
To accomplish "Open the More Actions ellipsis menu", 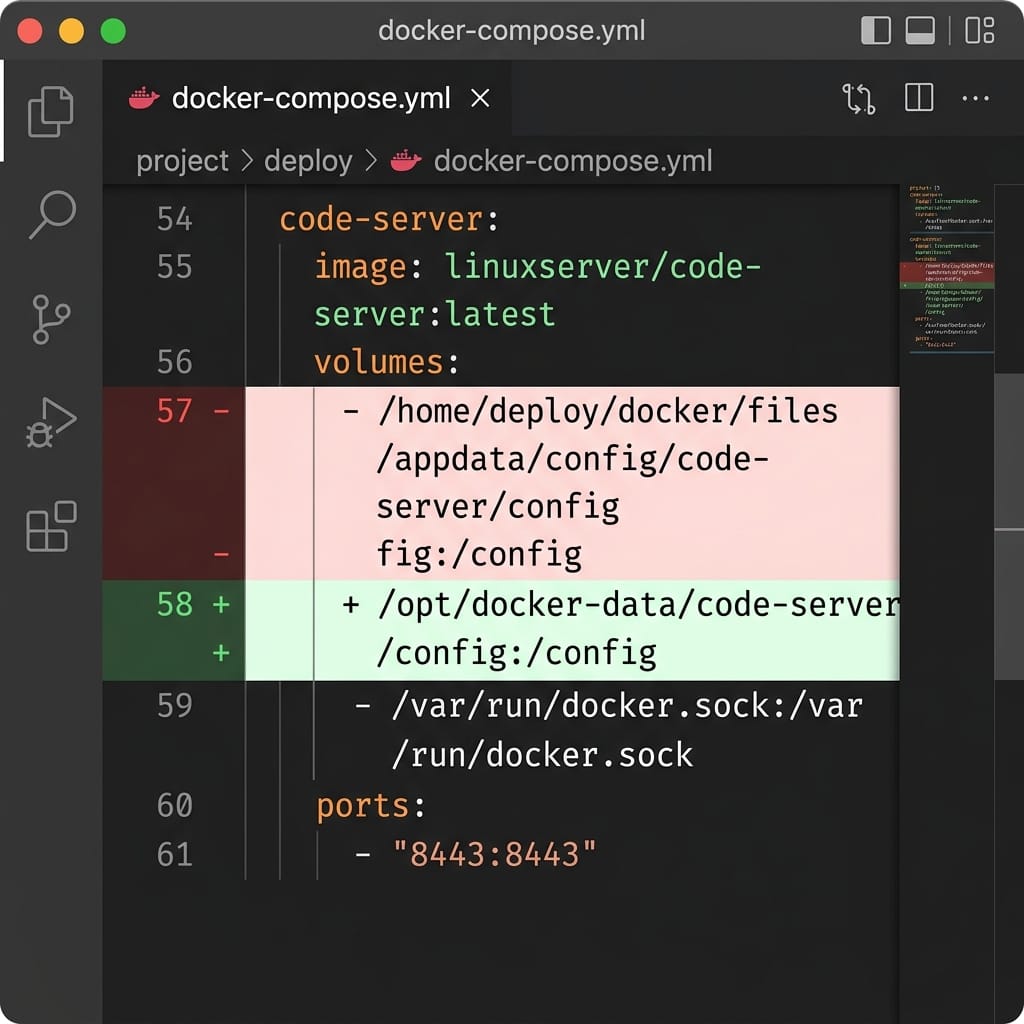I will (x=976, y=99).
